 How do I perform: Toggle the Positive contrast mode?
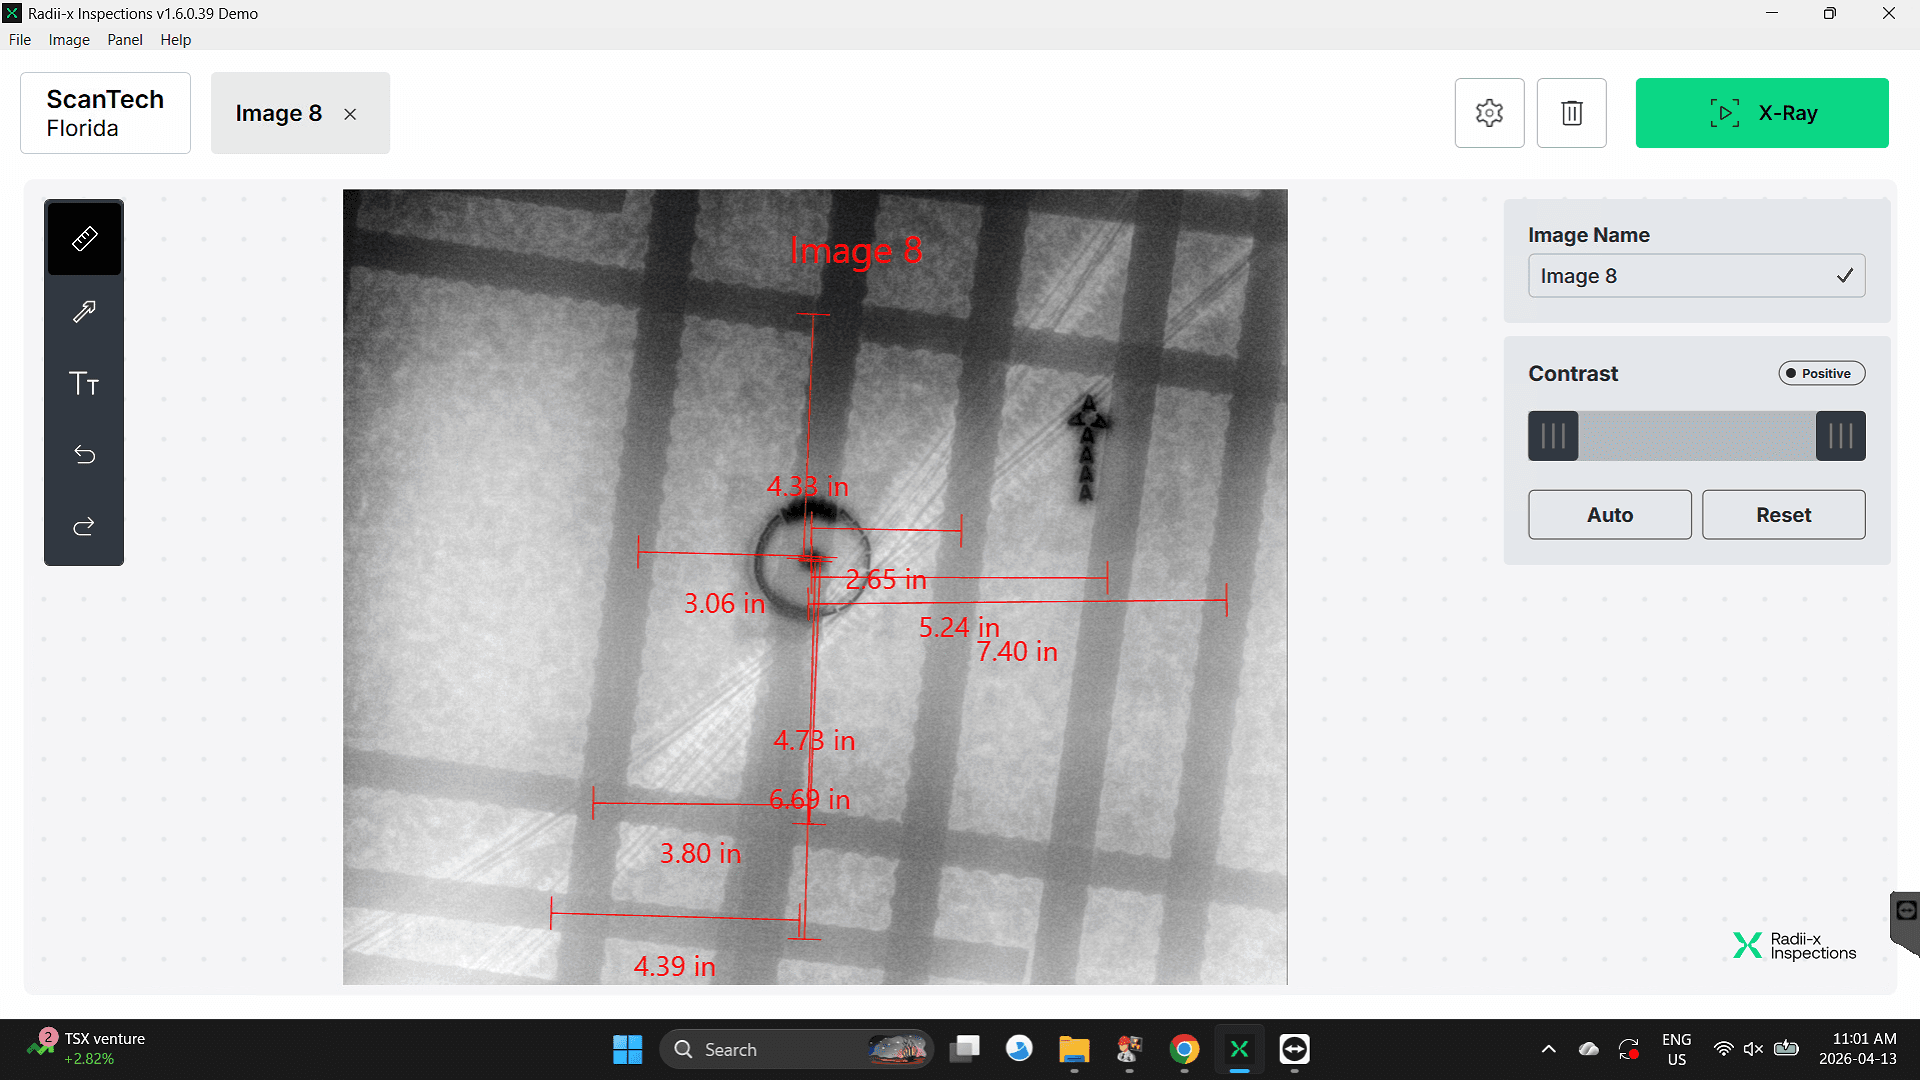coord(1821,373)
